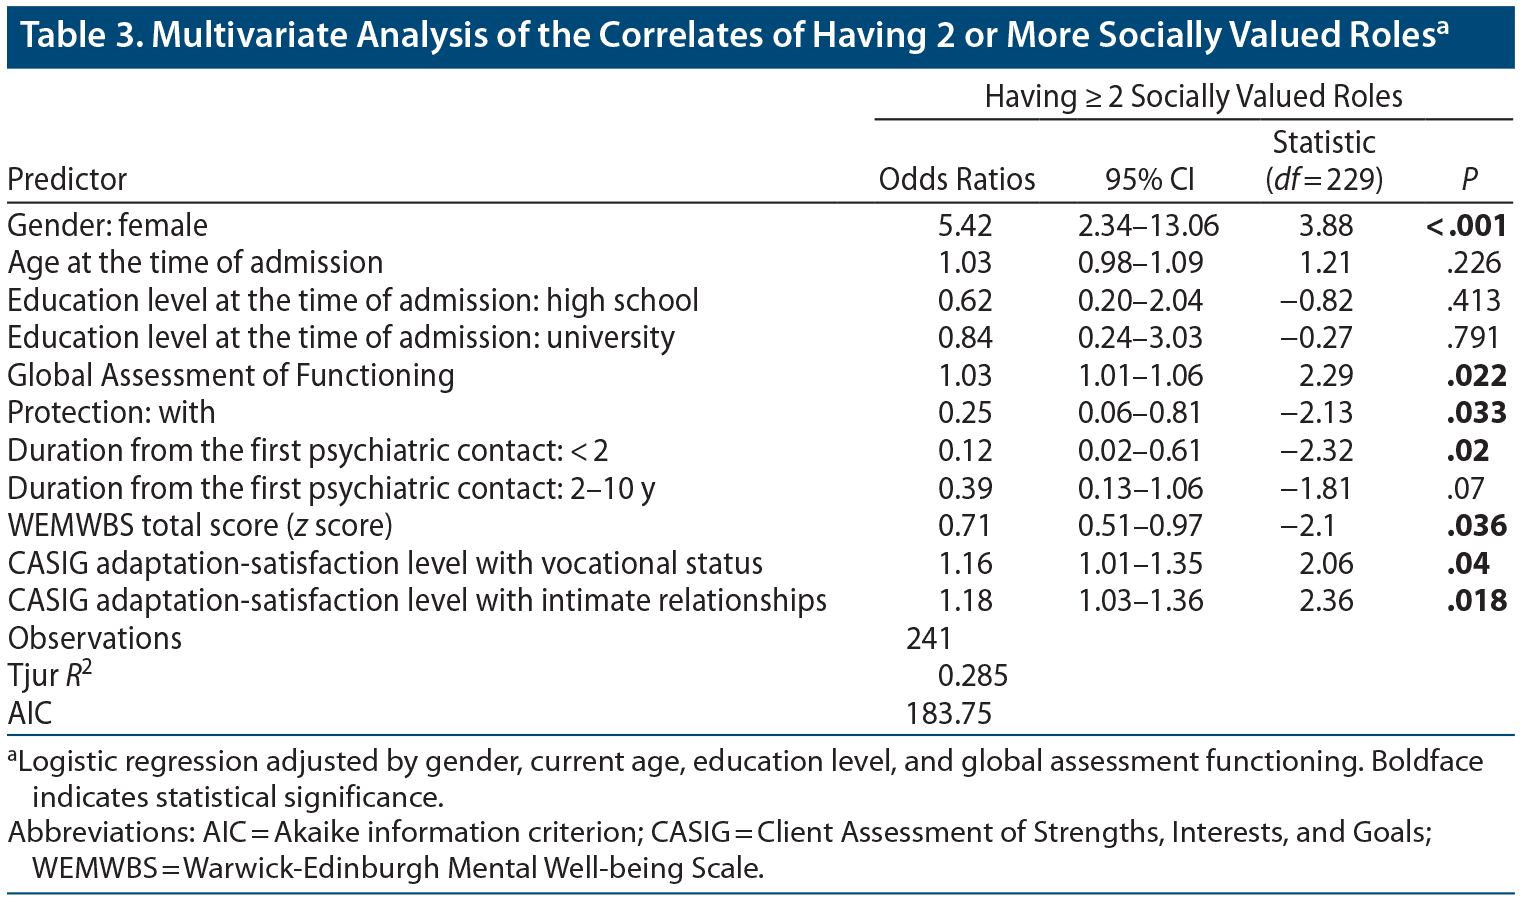The width and height of the screenshot is (1524, 902).
Task: Select the bold <.001 P value
Action: (x=1466, y=225)
